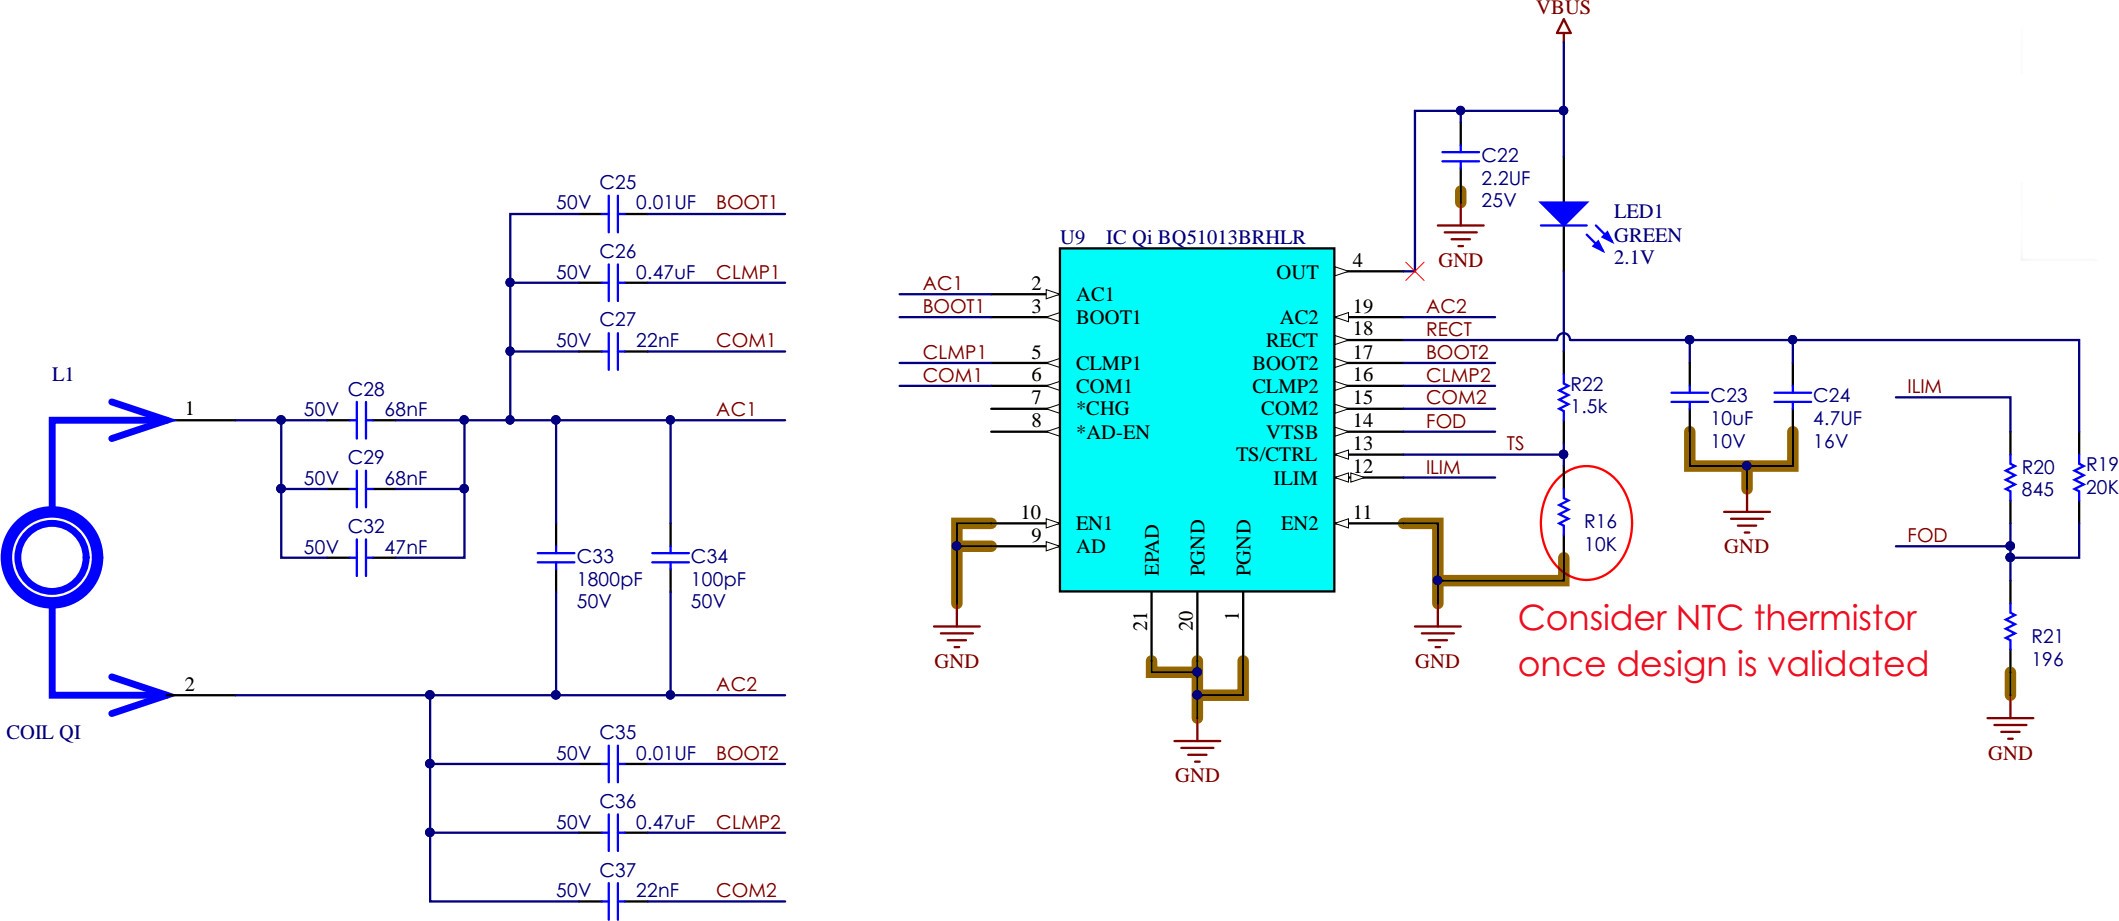The image size is (2119, 921).
Task: Click the C33 capacitor symbol
Action: 556,557
